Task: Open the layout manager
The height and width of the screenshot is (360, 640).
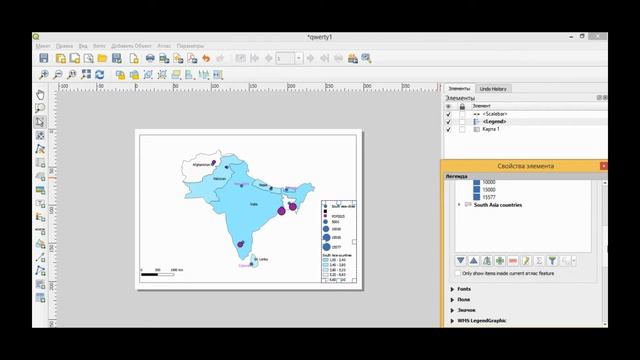Action: point(89,58)
